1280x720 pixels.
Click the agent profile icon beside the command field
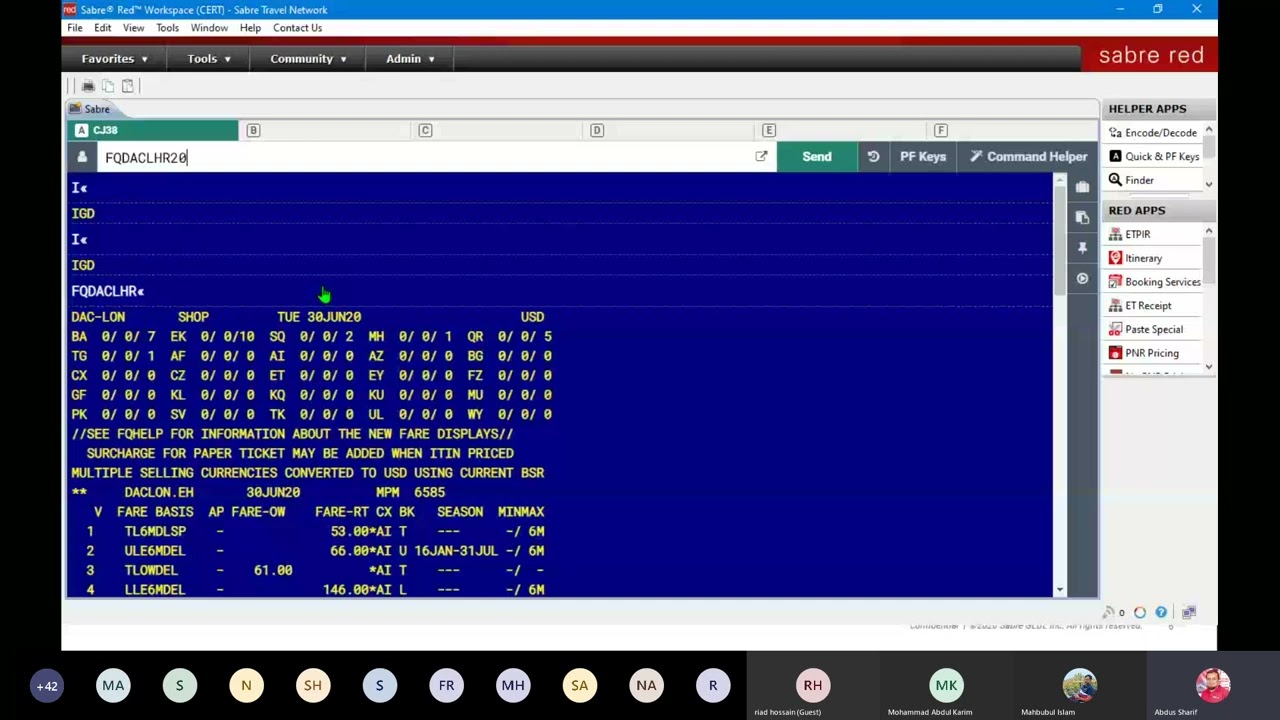pyautogui.click(x=82, y=157)
